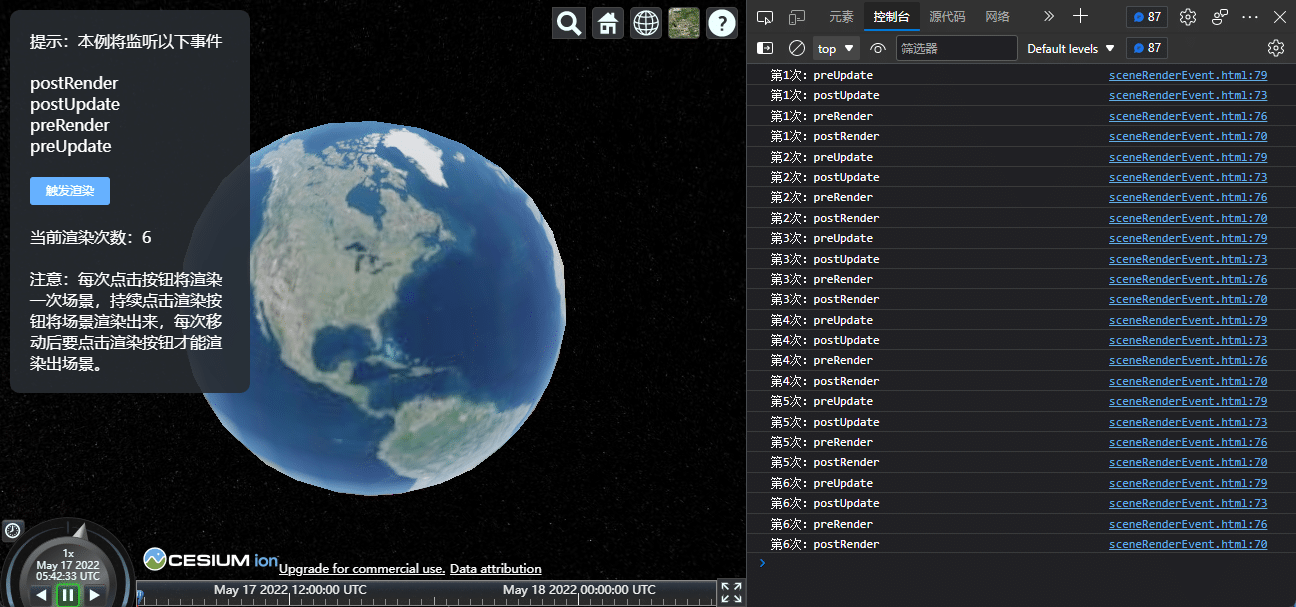Open DevTools settings gear in top bar
Screen dimensions: 1296x607
pos(1188,17)
